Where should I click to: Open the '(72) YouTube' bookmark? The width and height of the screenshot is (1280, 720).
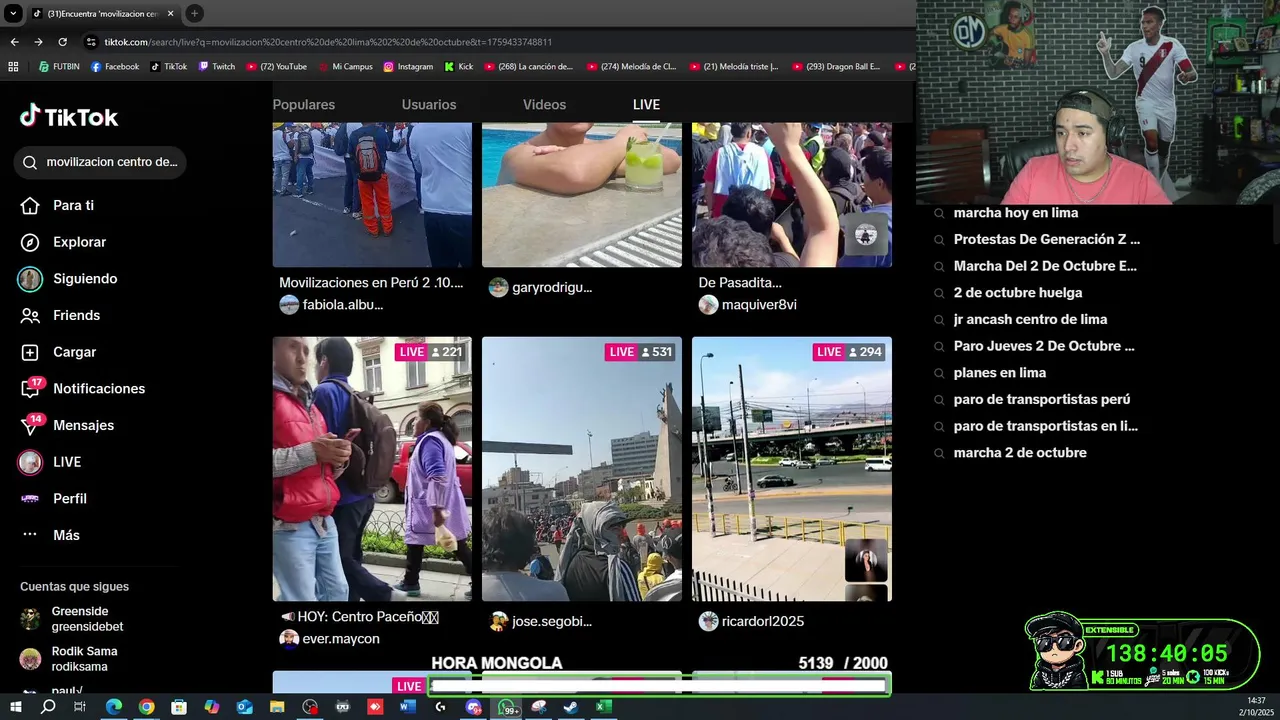point(277,67)
